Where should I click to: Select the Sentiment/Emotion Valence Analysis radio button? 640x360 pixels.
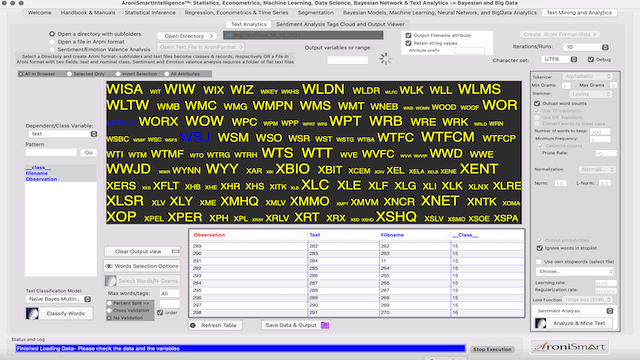pos(52,49)
